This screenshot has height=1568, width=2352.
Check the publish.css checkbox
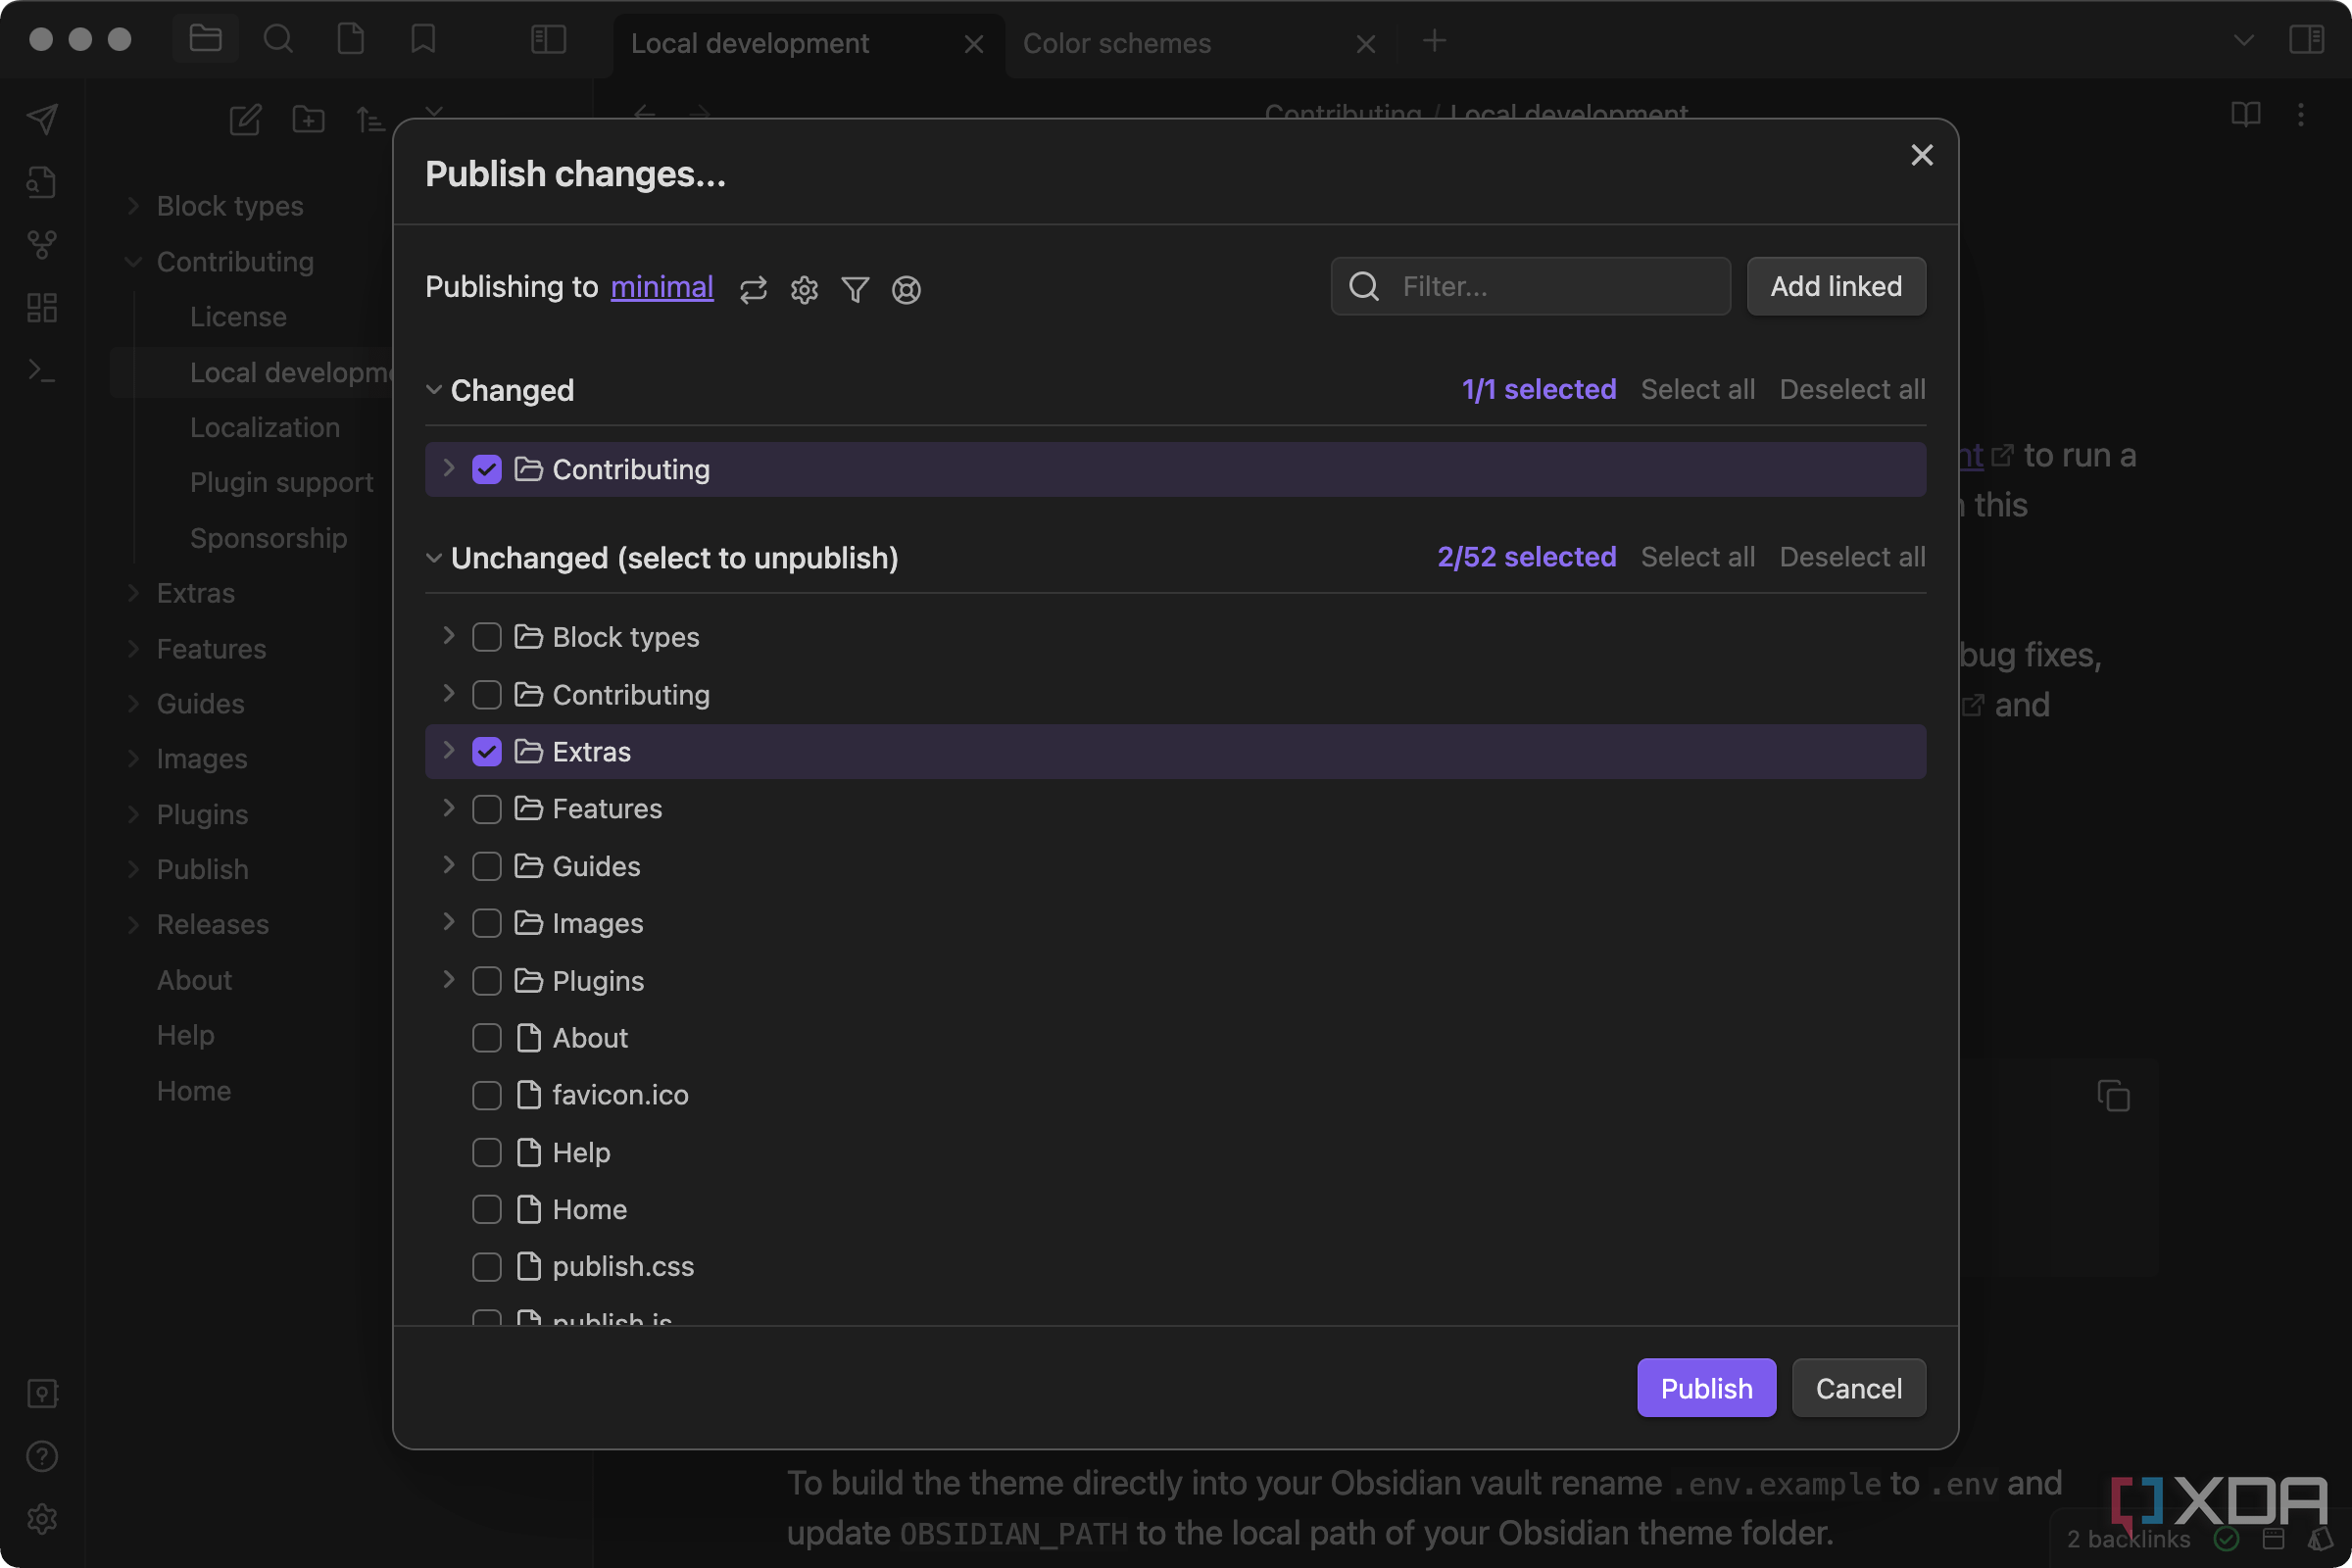coord(486,1266)
